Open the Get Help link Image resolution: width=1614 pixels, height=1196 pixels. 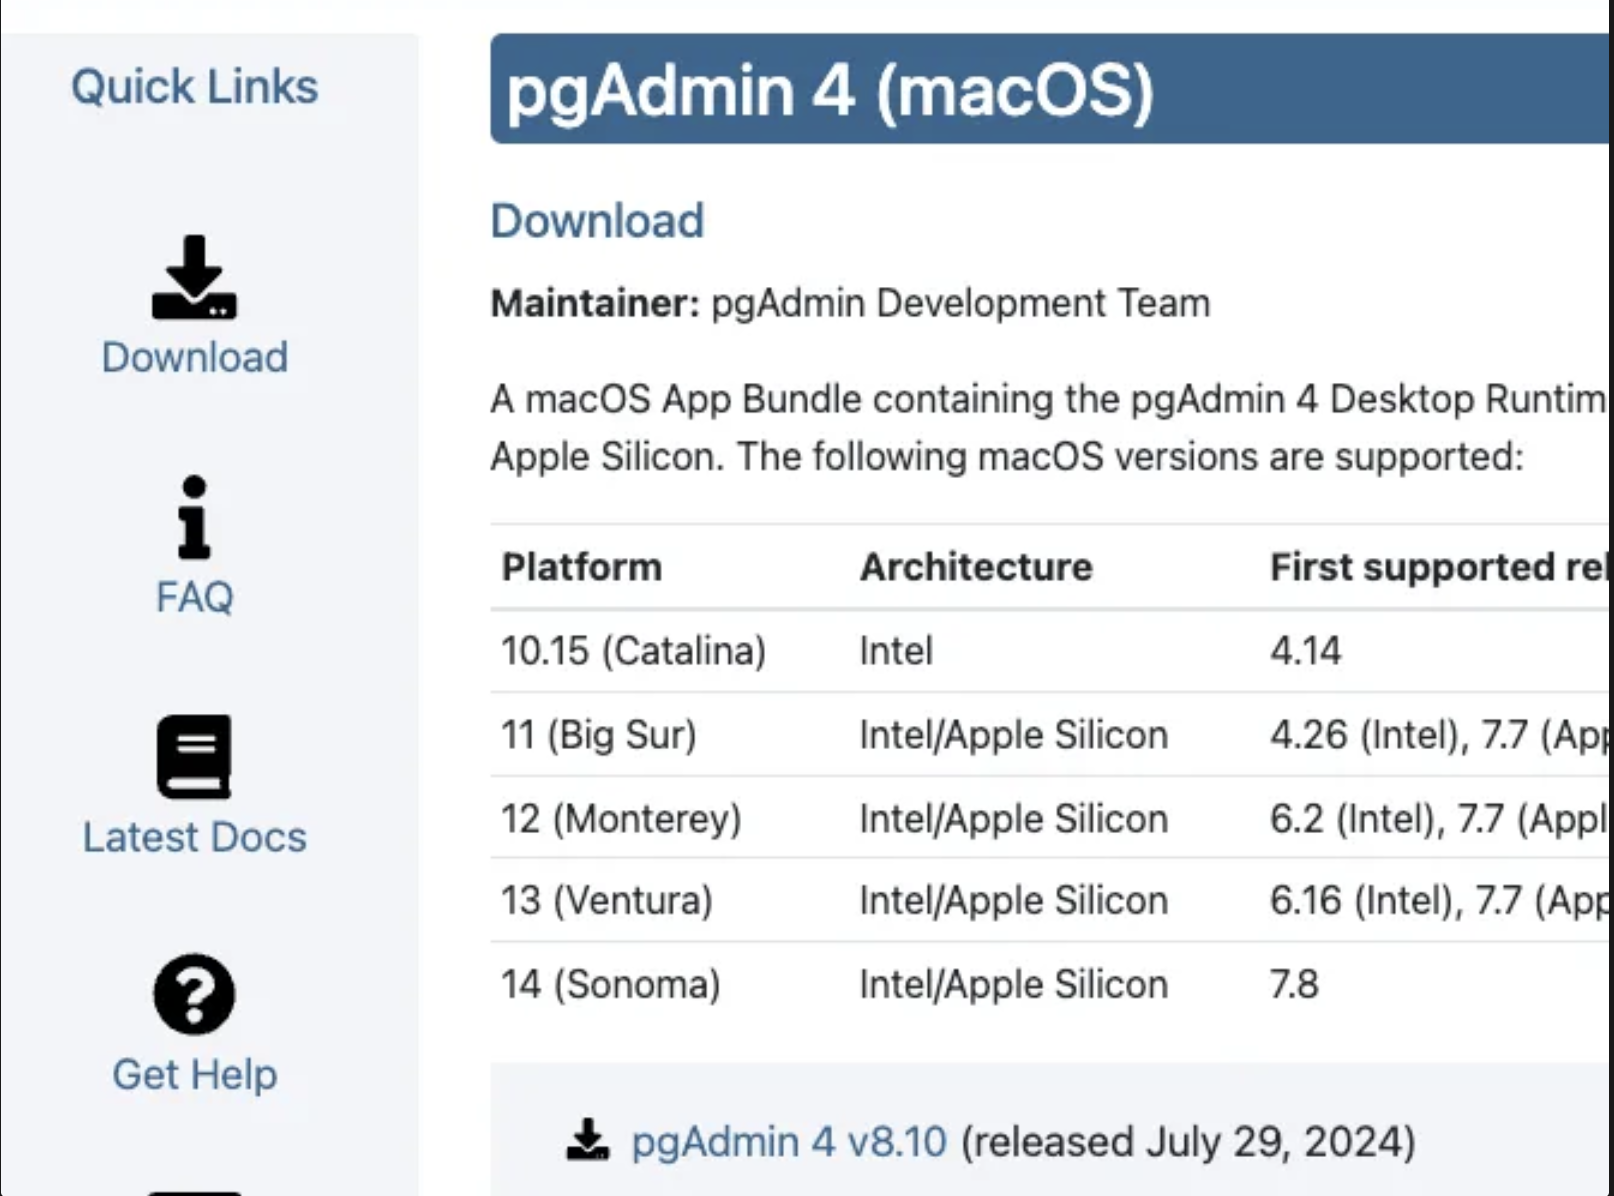pyautogui.click(x=194, y=1075)
